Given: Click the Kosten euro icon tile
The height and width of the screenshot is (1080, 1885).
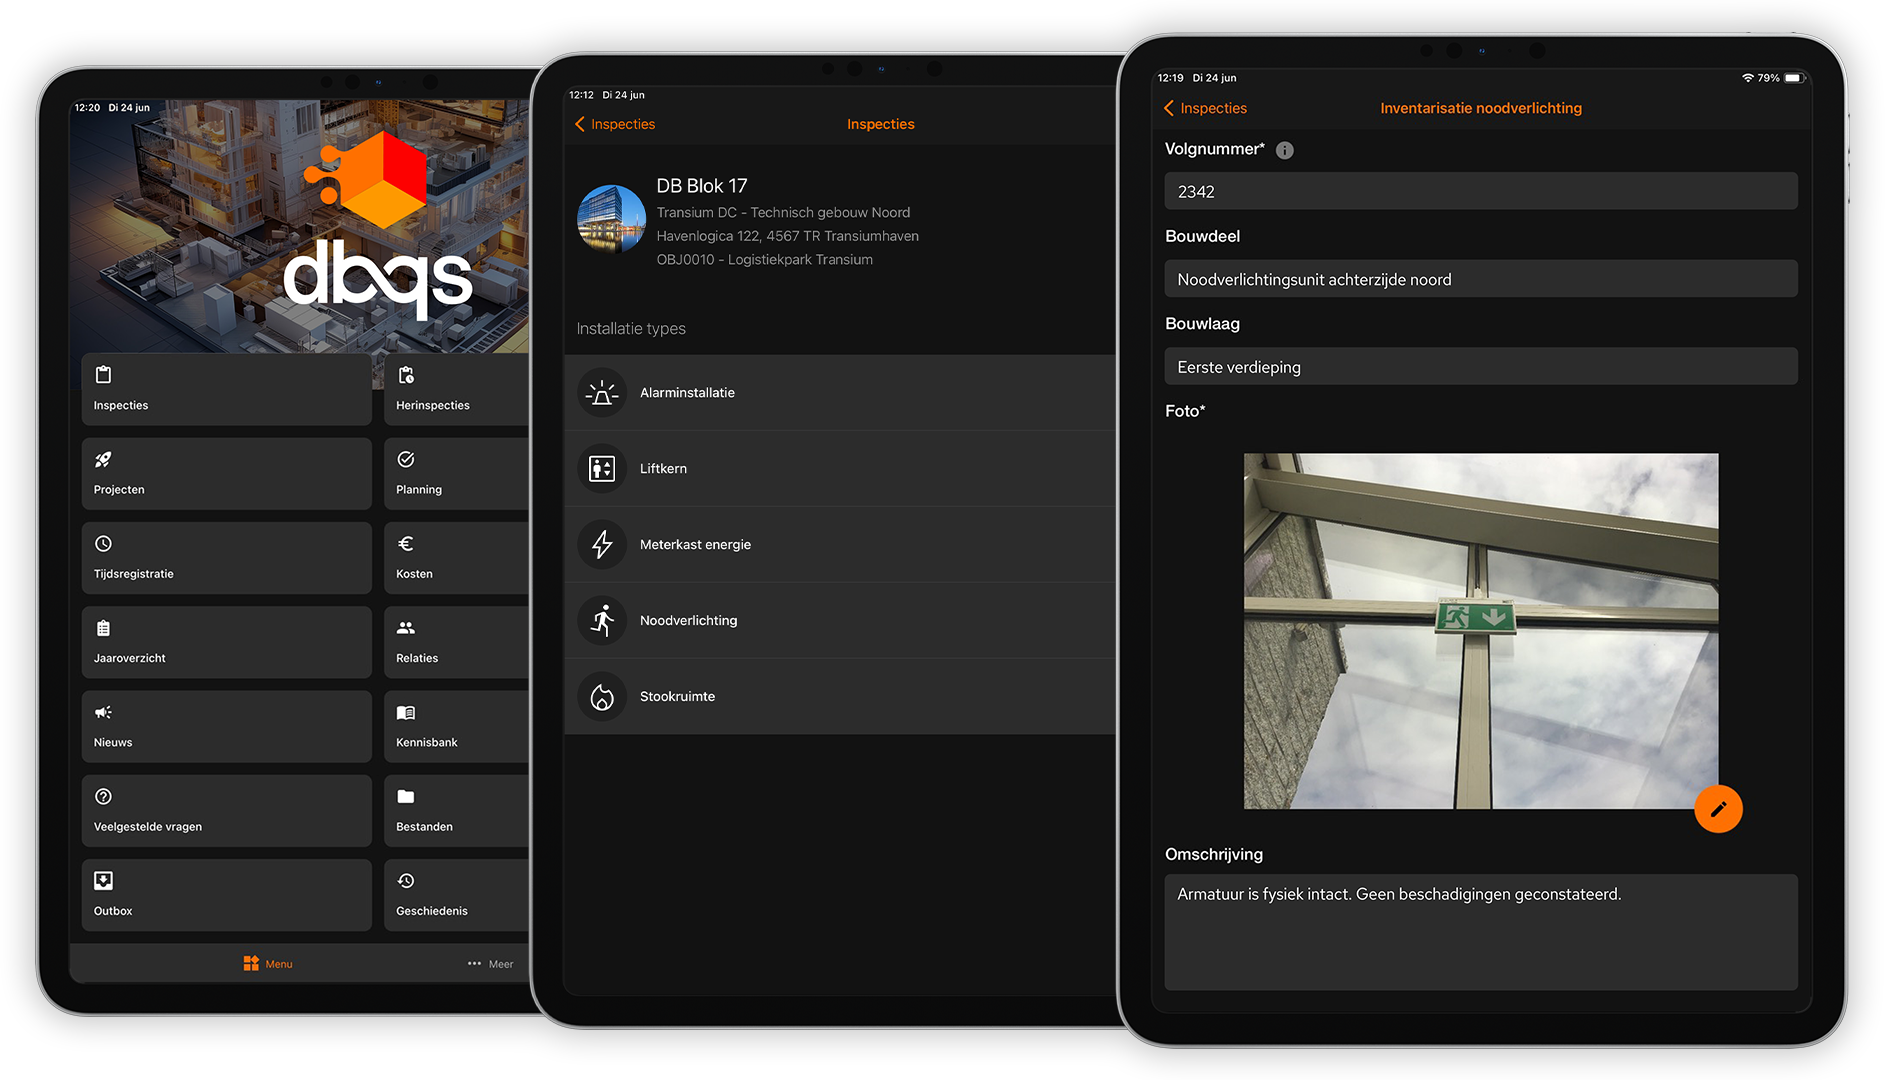Looking at the screenshot, I should tap(456, 558).
